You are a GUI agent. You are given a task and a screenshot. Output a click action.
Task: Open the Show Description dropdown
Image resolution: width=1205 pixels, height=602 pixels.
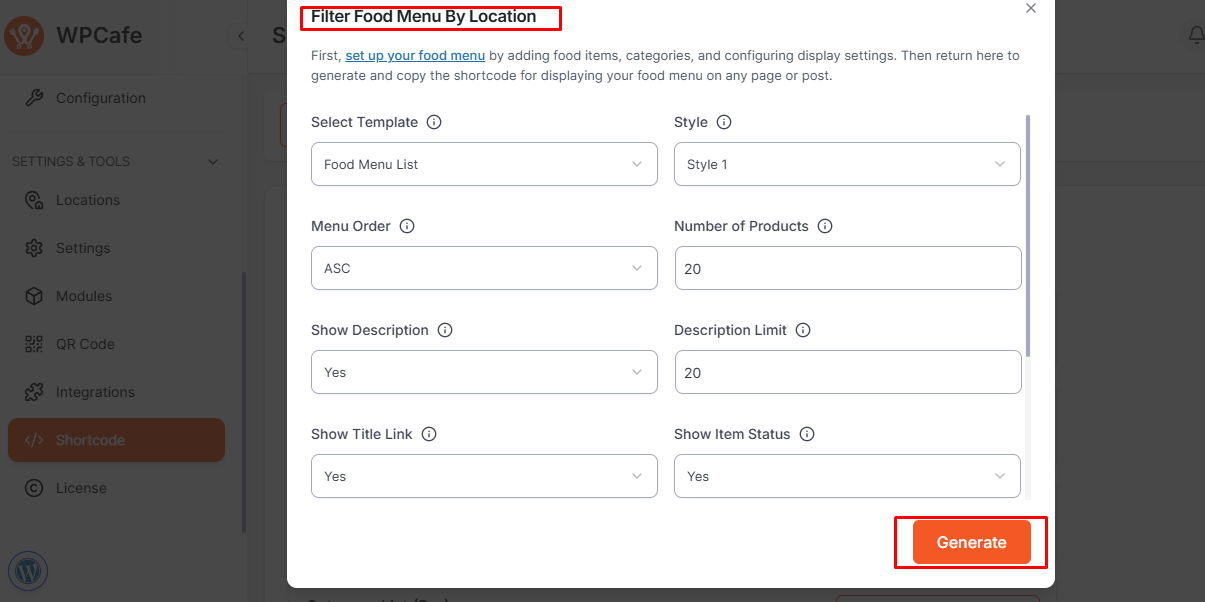click(484, 372)
